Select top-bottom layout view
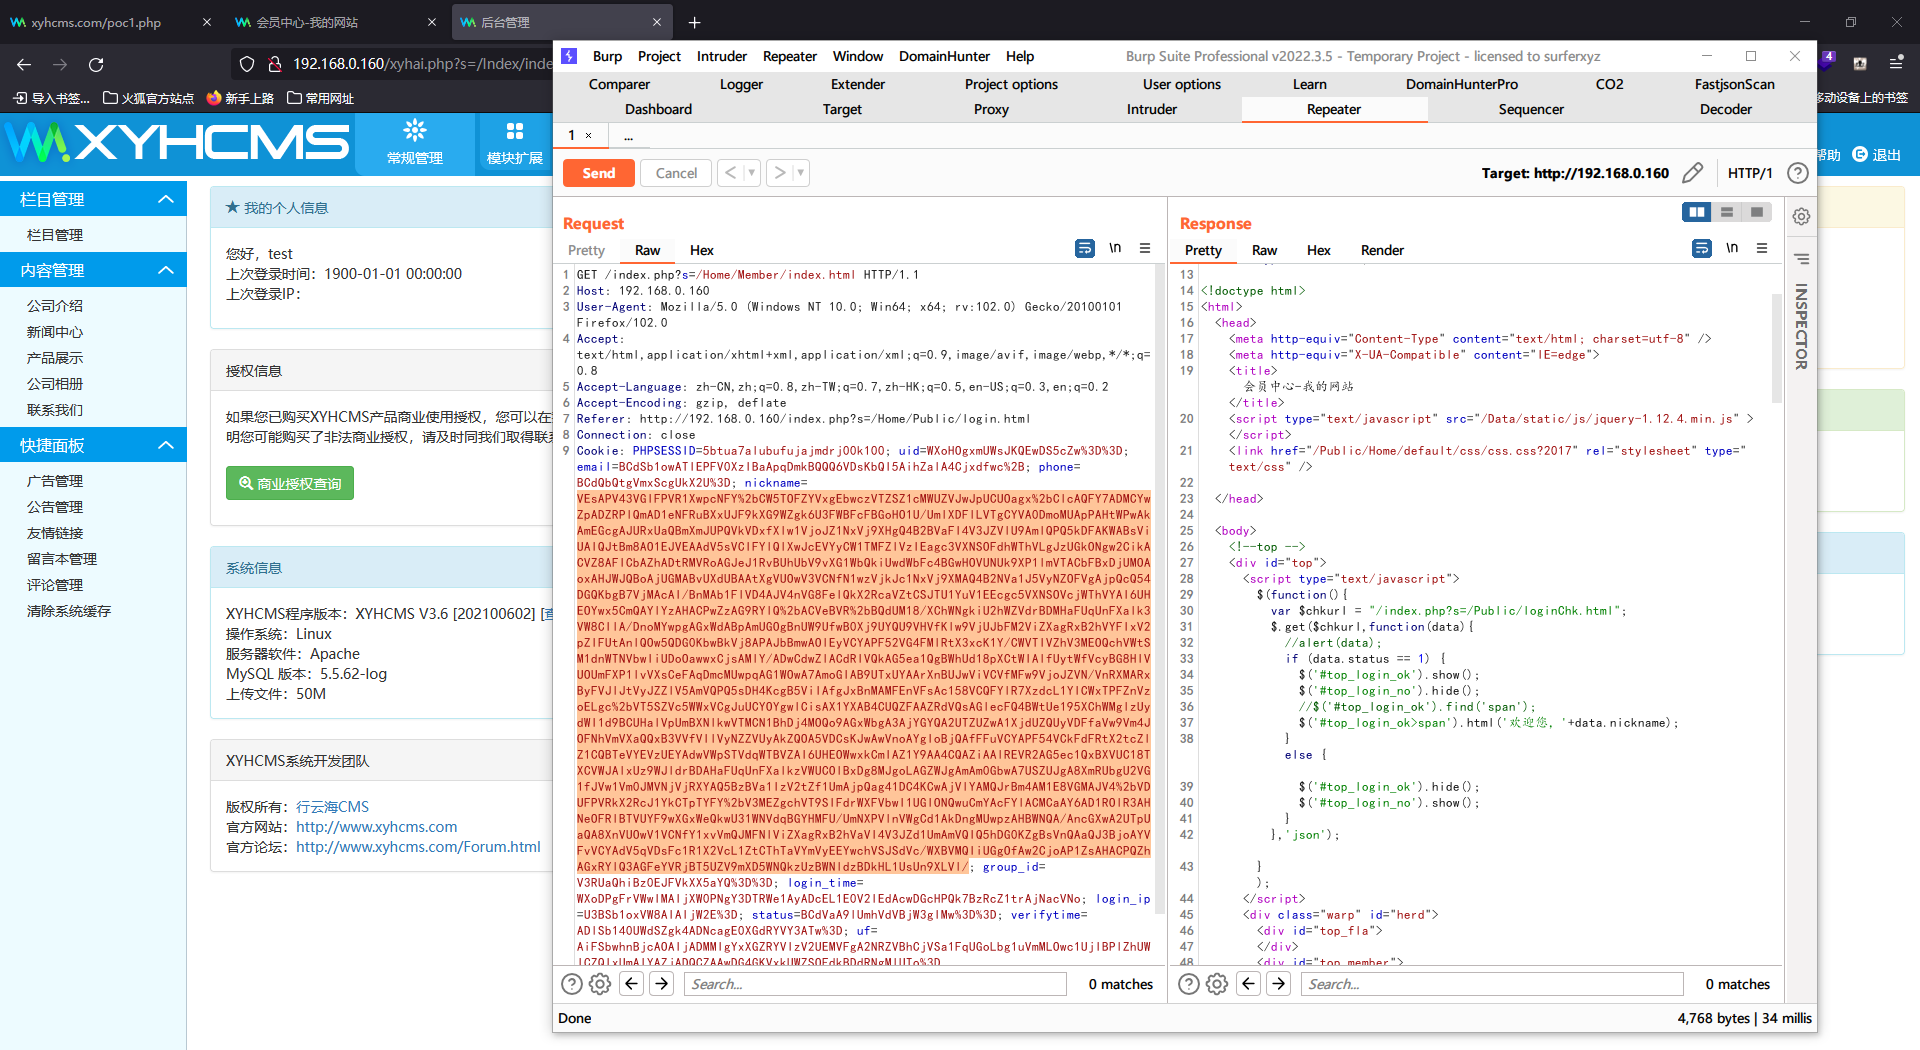The width and height of the screenshot is (1920, 1050). point(1727,212)
